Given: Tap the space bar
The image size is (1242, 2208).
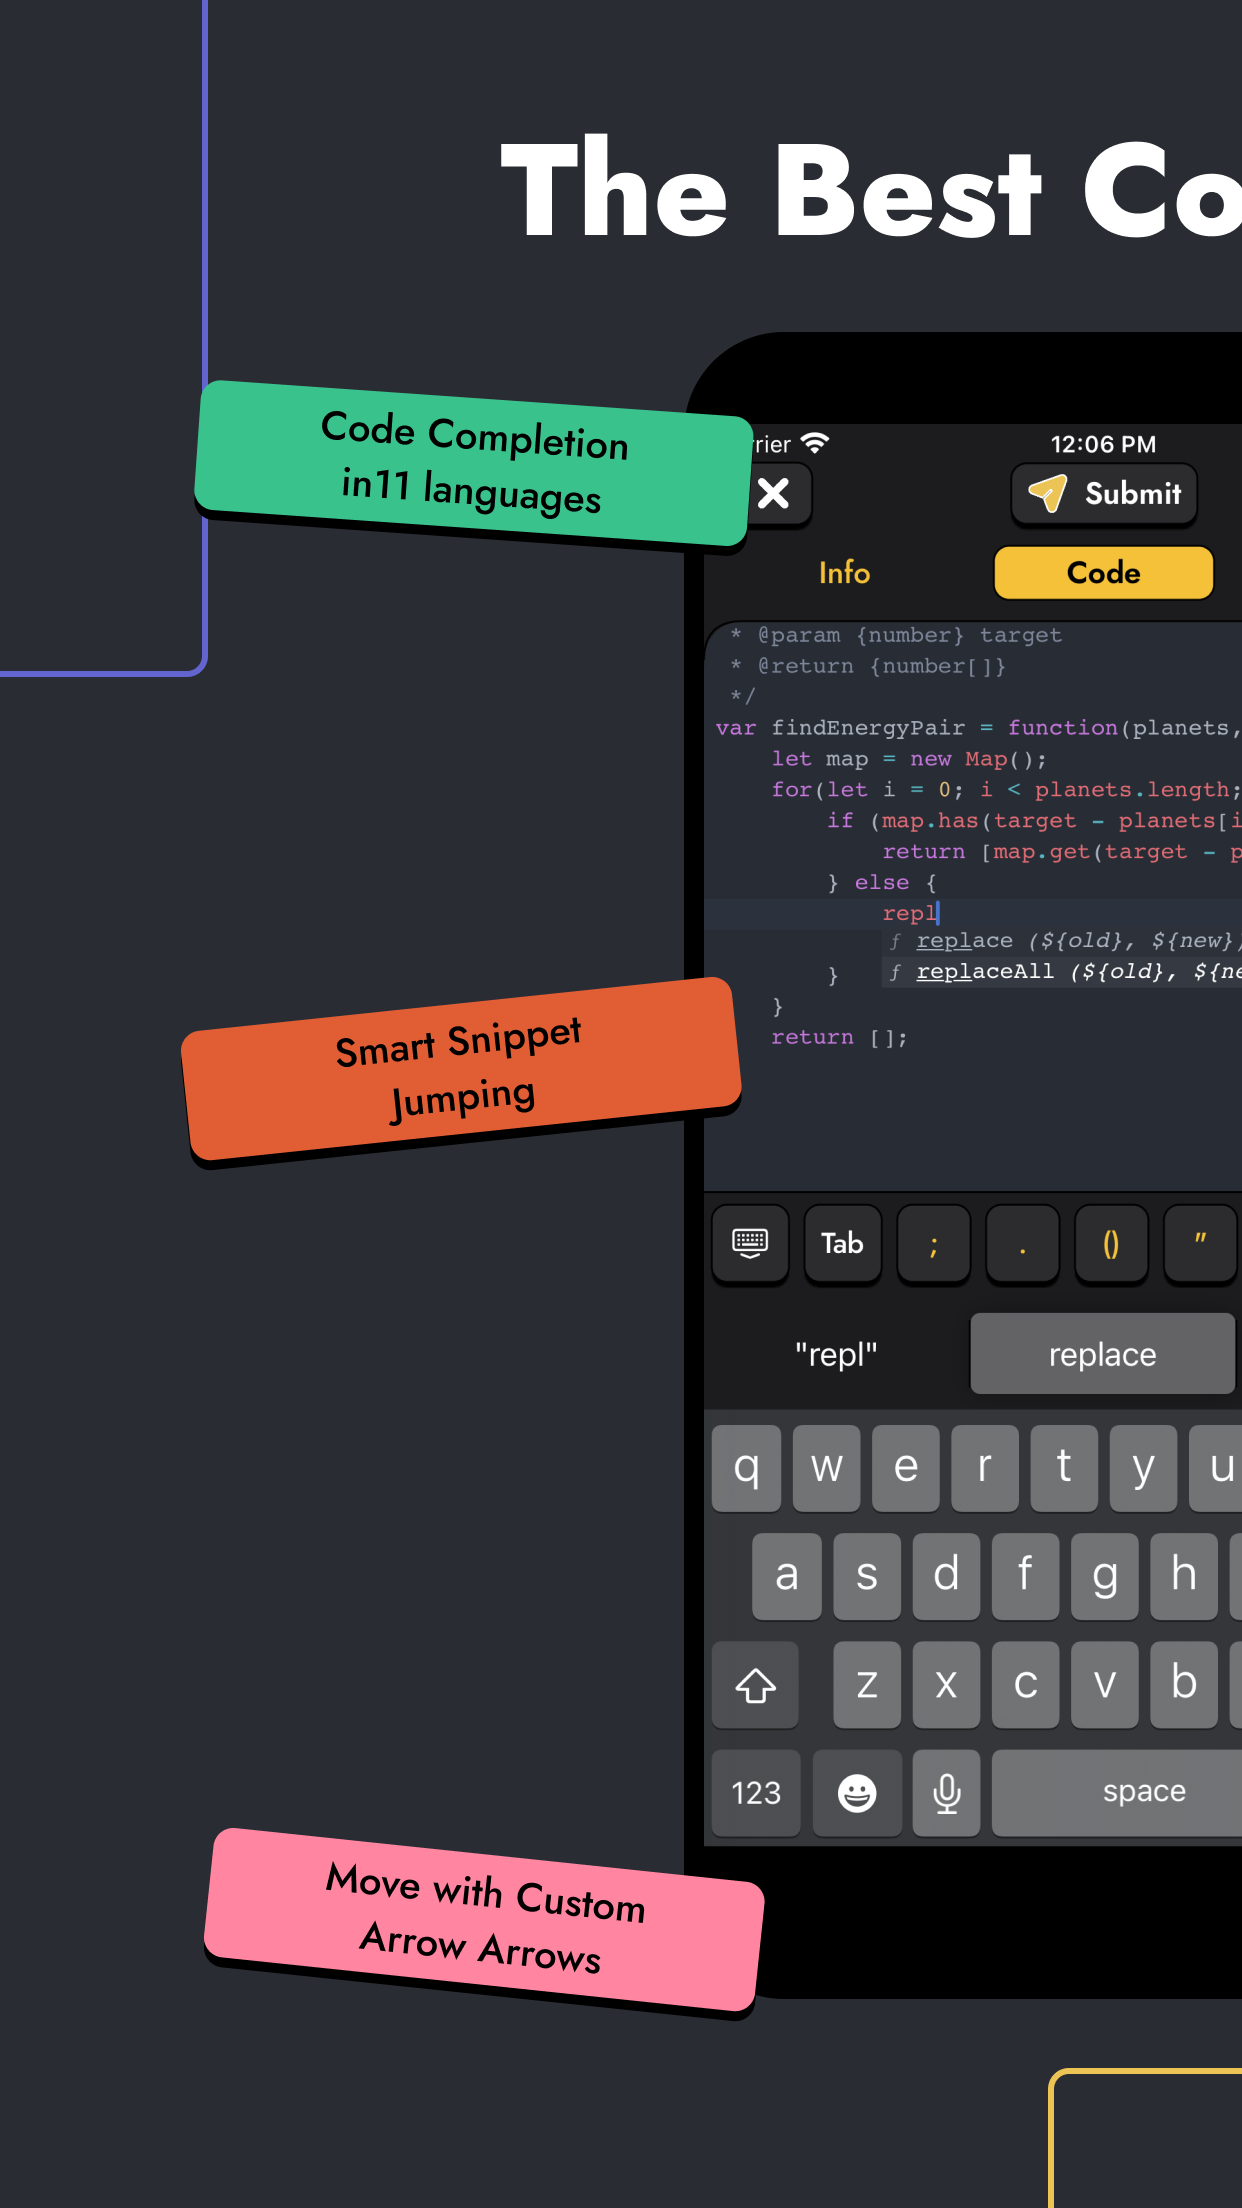Looking at the screenshot, I should (1117, 1793).
